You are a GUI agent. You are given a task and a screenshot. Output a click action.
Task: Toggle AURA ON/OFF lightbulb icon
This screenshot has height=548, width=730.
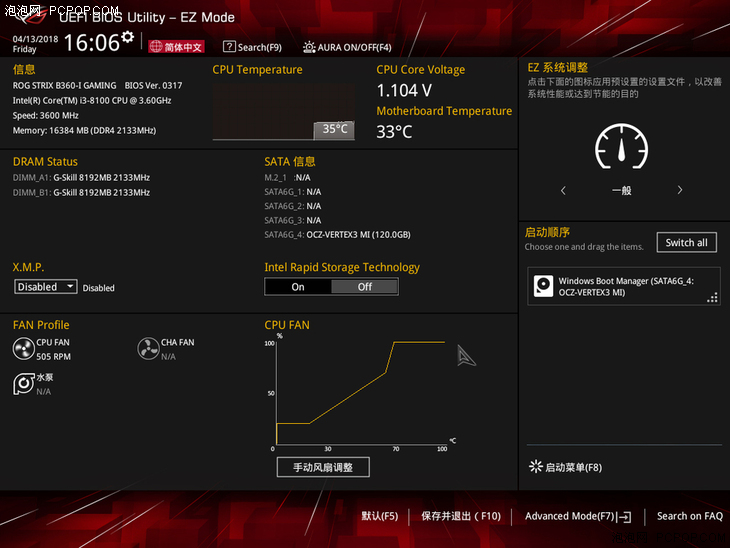coord(309,47)
